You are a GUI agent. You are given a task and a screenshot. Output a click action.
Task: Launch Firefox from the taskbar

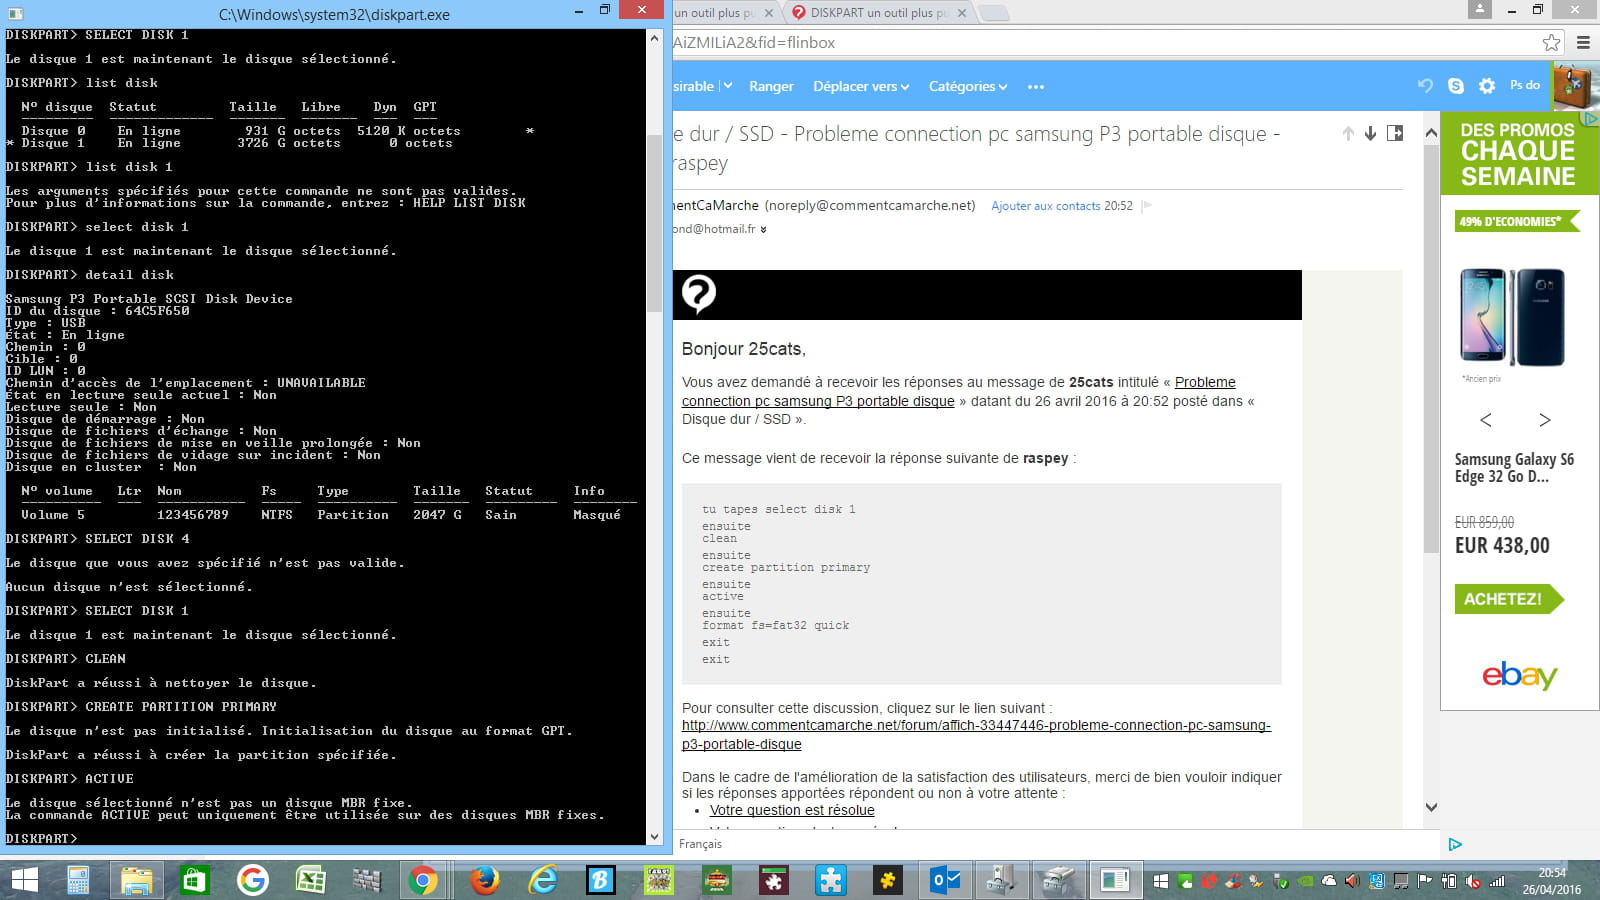[485, 880]
